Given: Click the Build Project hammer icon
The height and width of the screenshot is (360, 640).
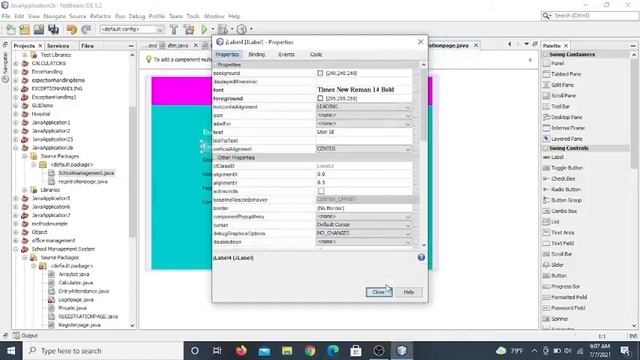Looking at the screenshot, I should coord(174,29).
